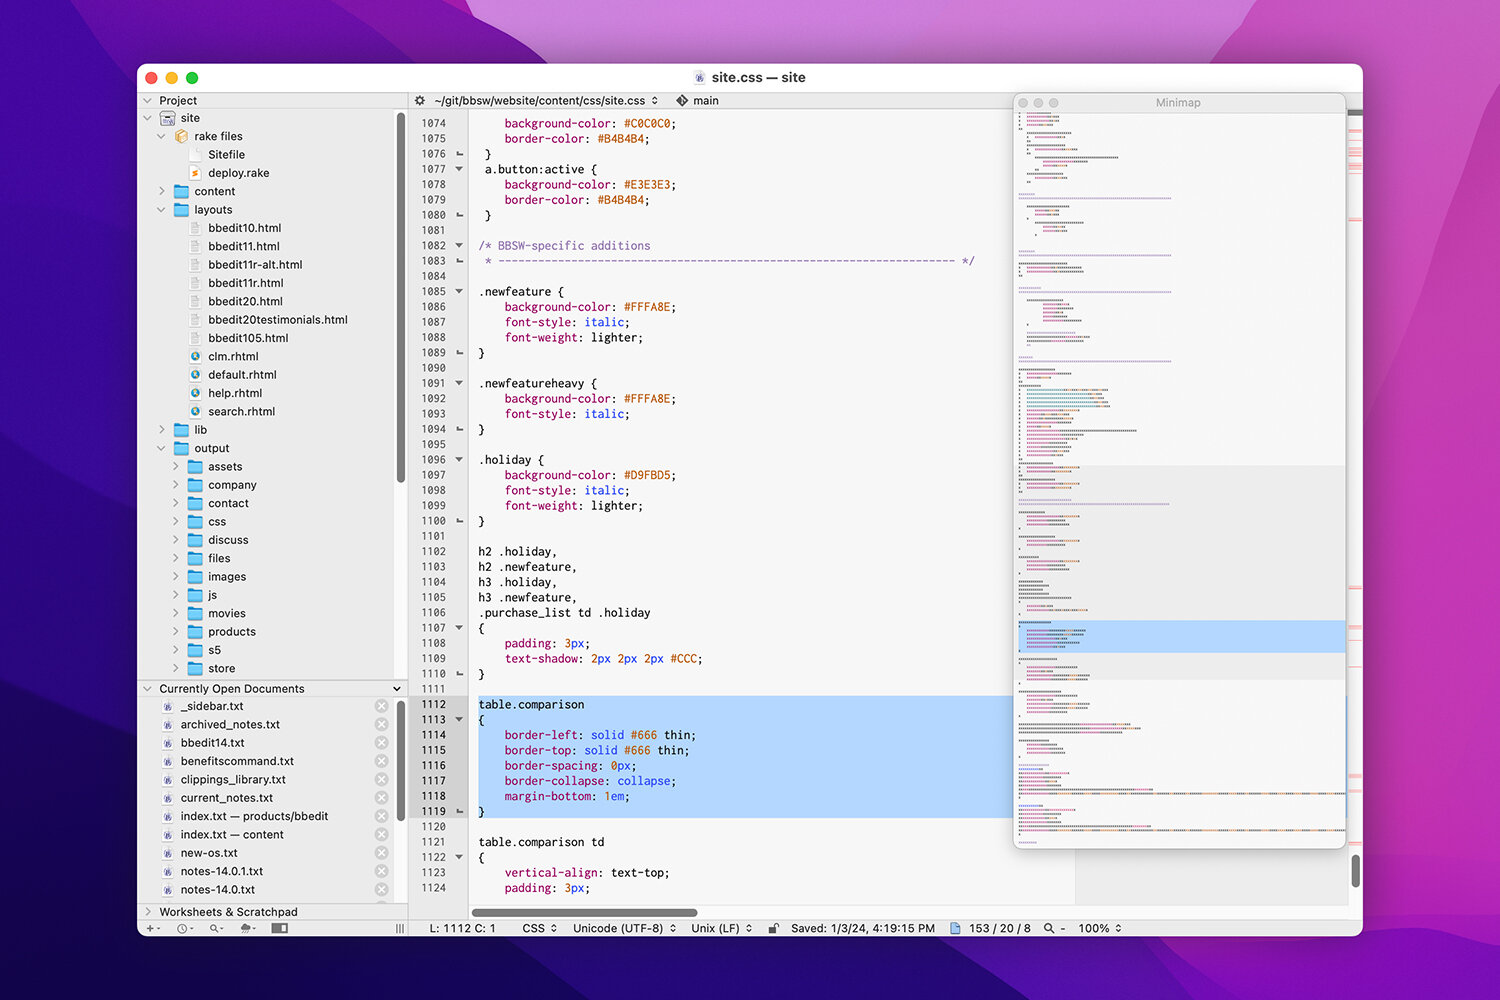Toggle the sidebar layout icon in bottom toolbar
Image resolution: width=1500 pixels, height=1000 pixels.
pos(279,927)
